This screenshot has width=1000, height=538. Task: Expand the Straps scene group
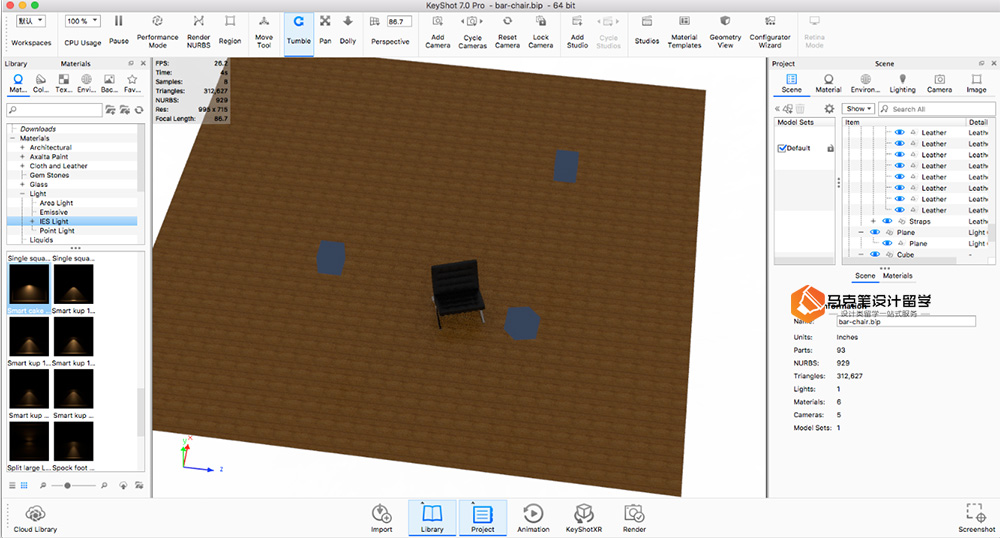pos(873,221)
